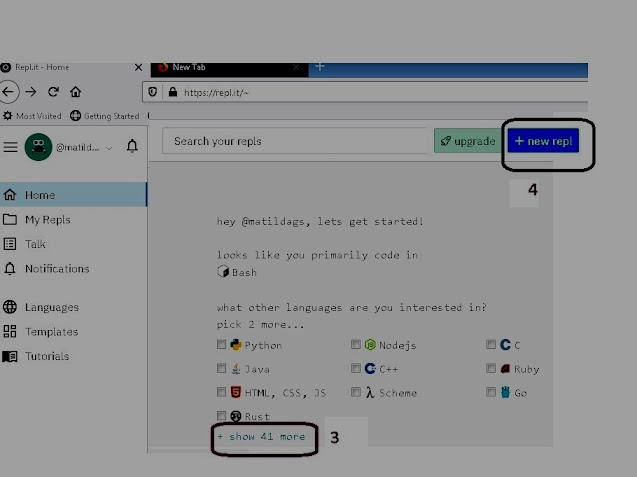The image size is (637, 477).
Task: Click the Python logo icon
Action: point(236,345)
